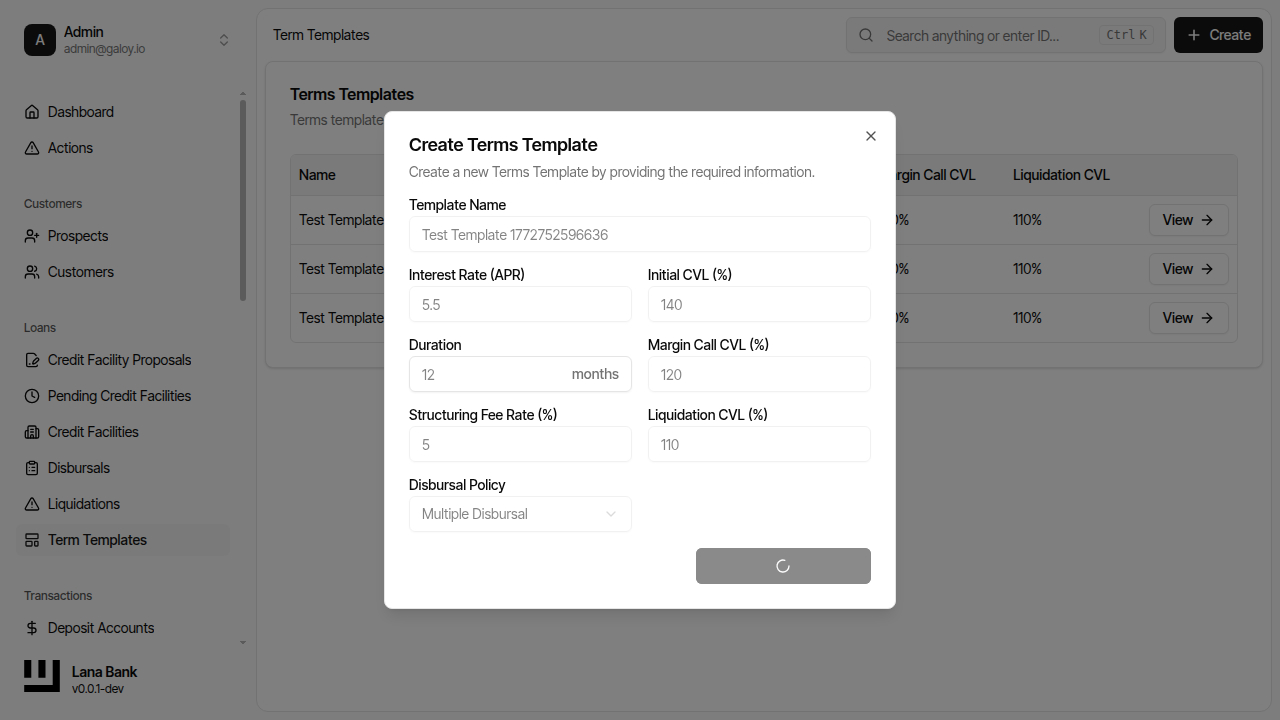Click the Lana Bank logo
This screenshot has width=1280, height=720.
(41, 675)
